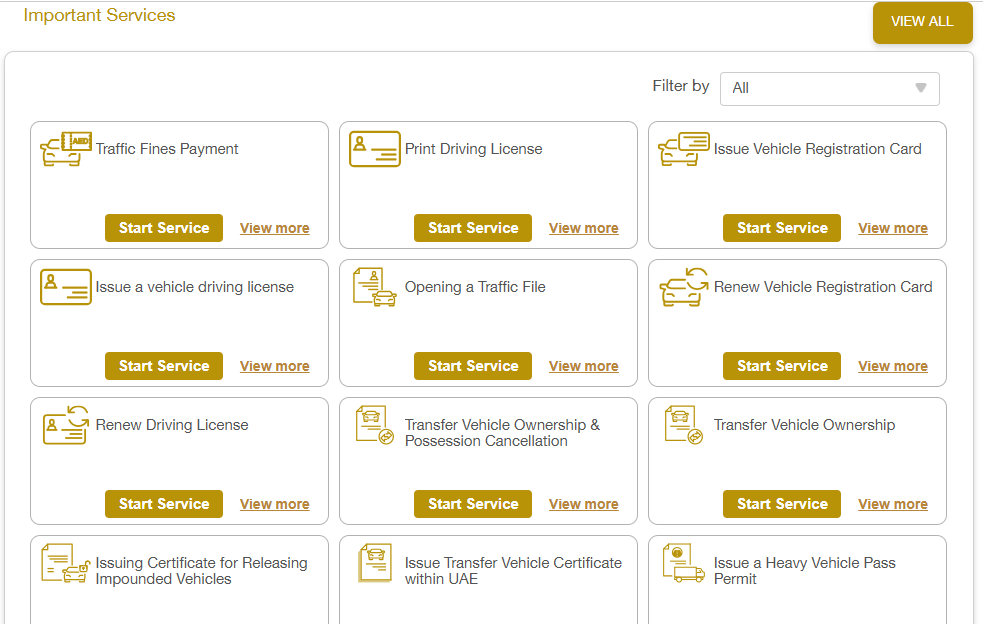
Task: Click the Releasing Impounded Vehicles certificate icon
Action: click(66, 563)
